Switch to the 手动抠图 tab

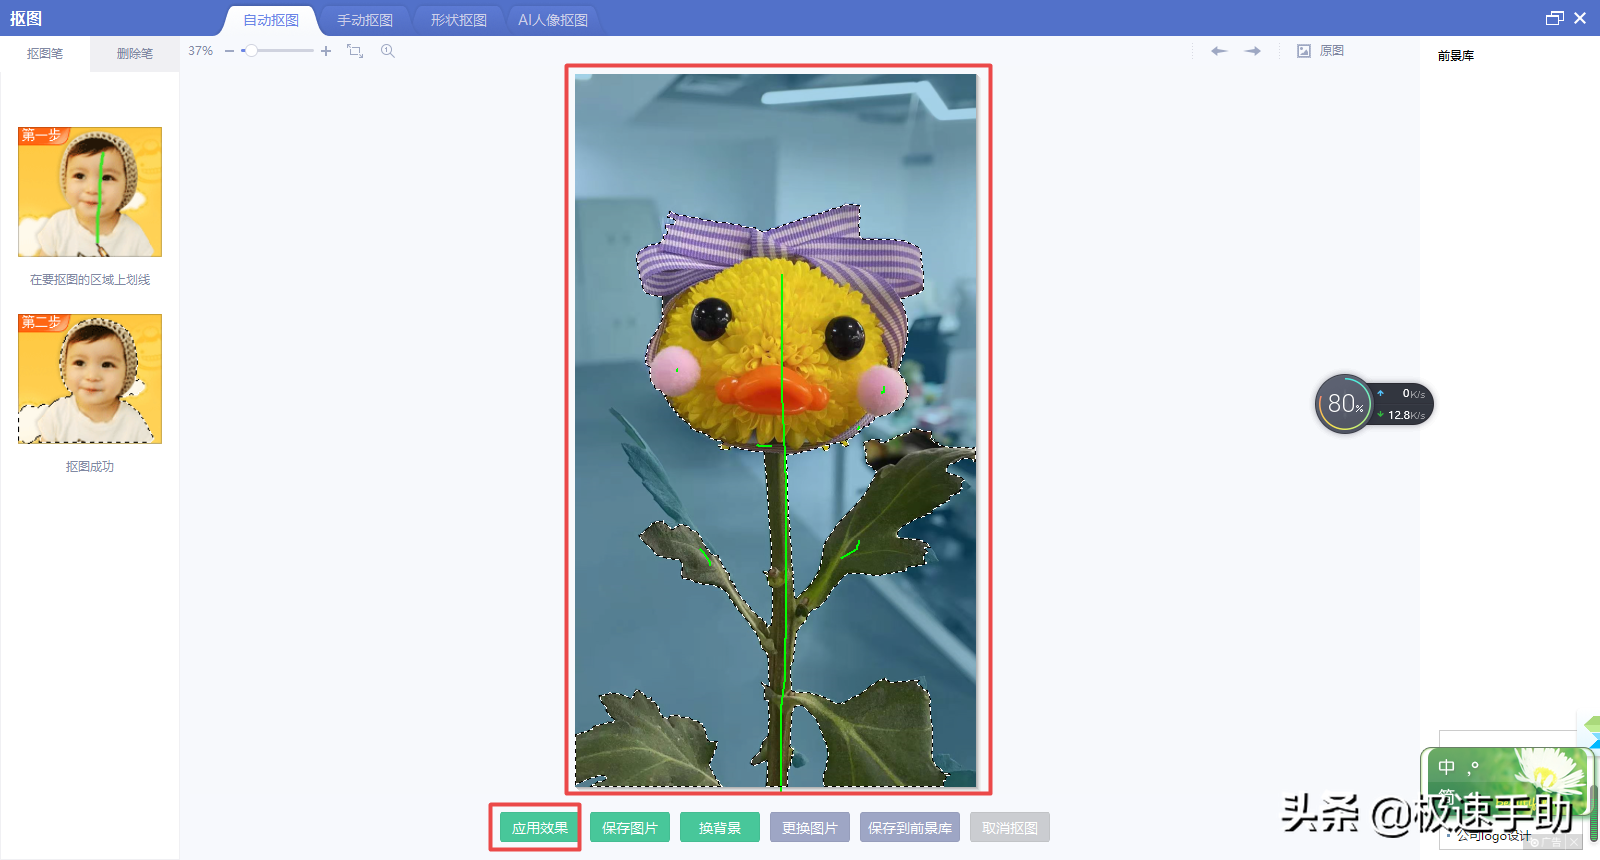tap(364, 20)
